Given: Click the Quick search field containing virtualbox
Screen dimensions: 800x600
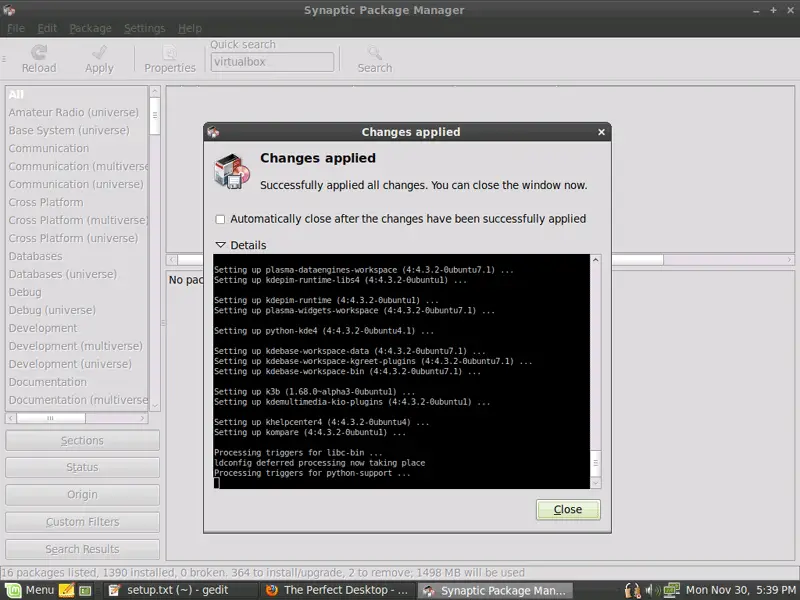Looking at the screenshot, I should coord(272,62).
